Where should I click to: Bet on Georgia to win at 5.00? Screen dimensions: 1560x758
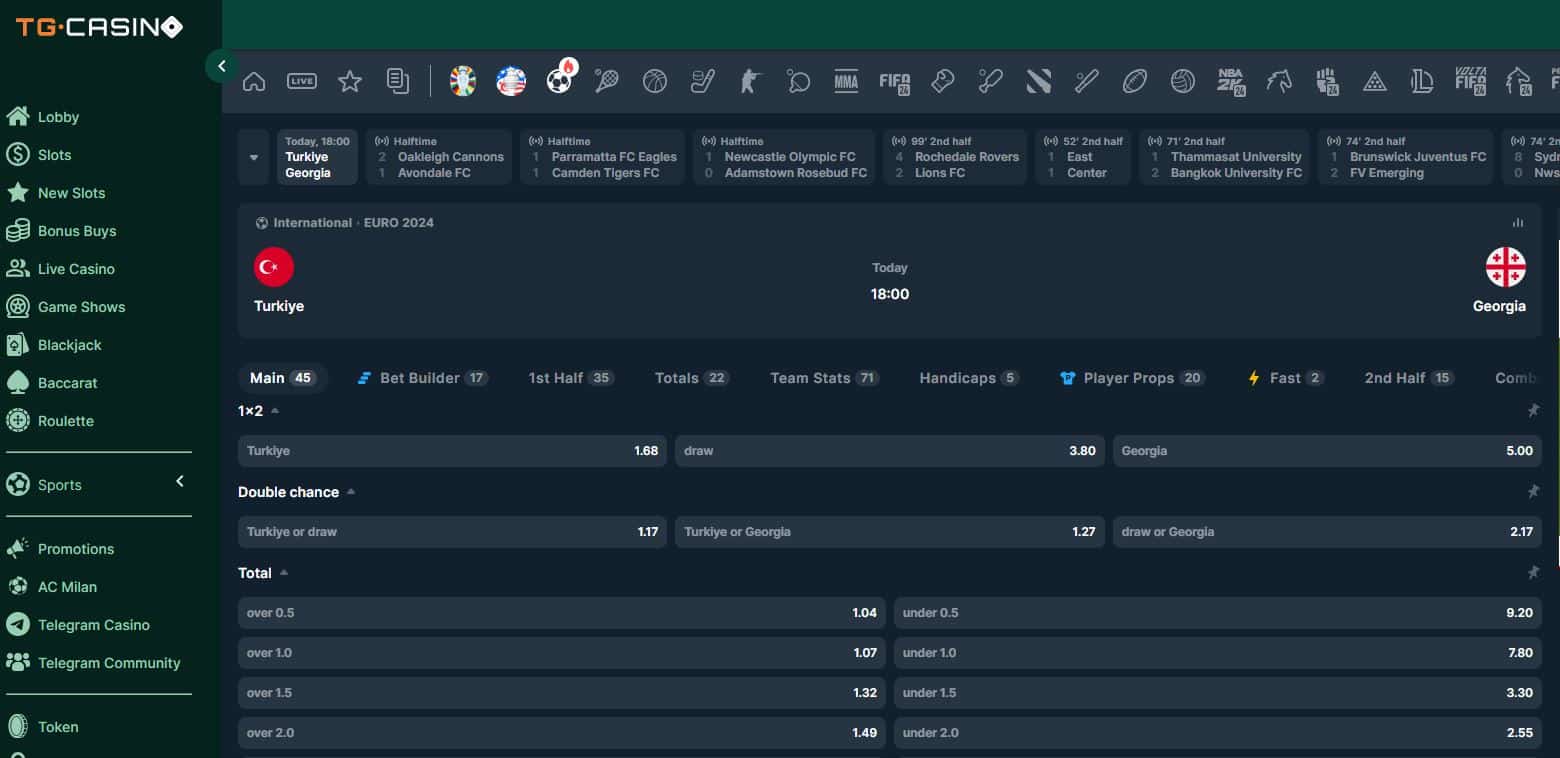coord(1327,451)
